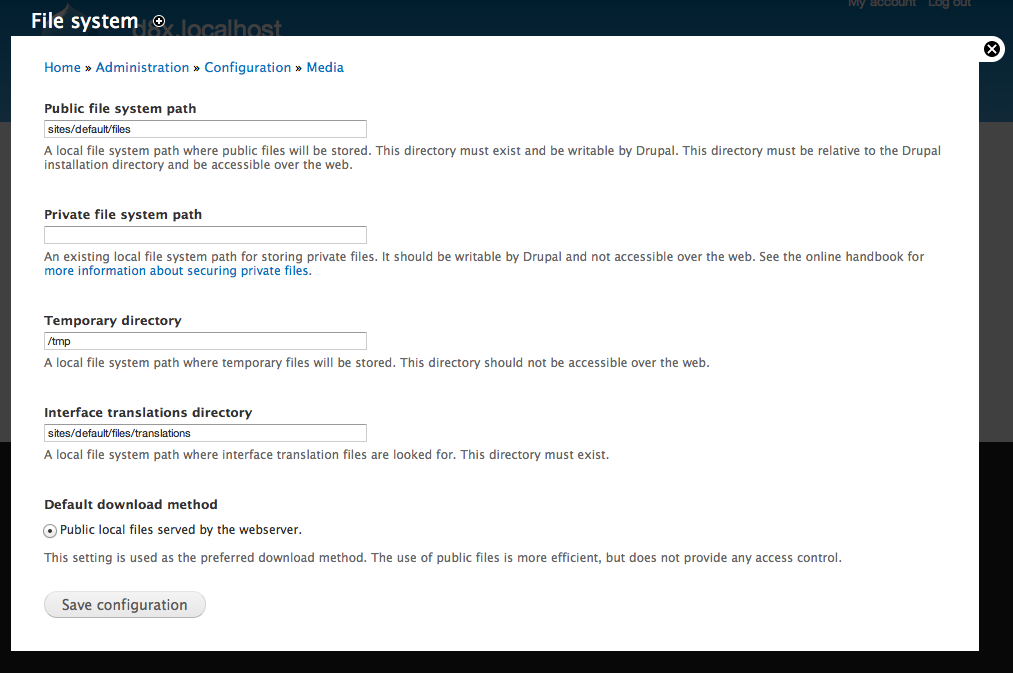Add File system page to shortcuts
The height and width of the screenshot is (673, 1013).
[159, 21]
